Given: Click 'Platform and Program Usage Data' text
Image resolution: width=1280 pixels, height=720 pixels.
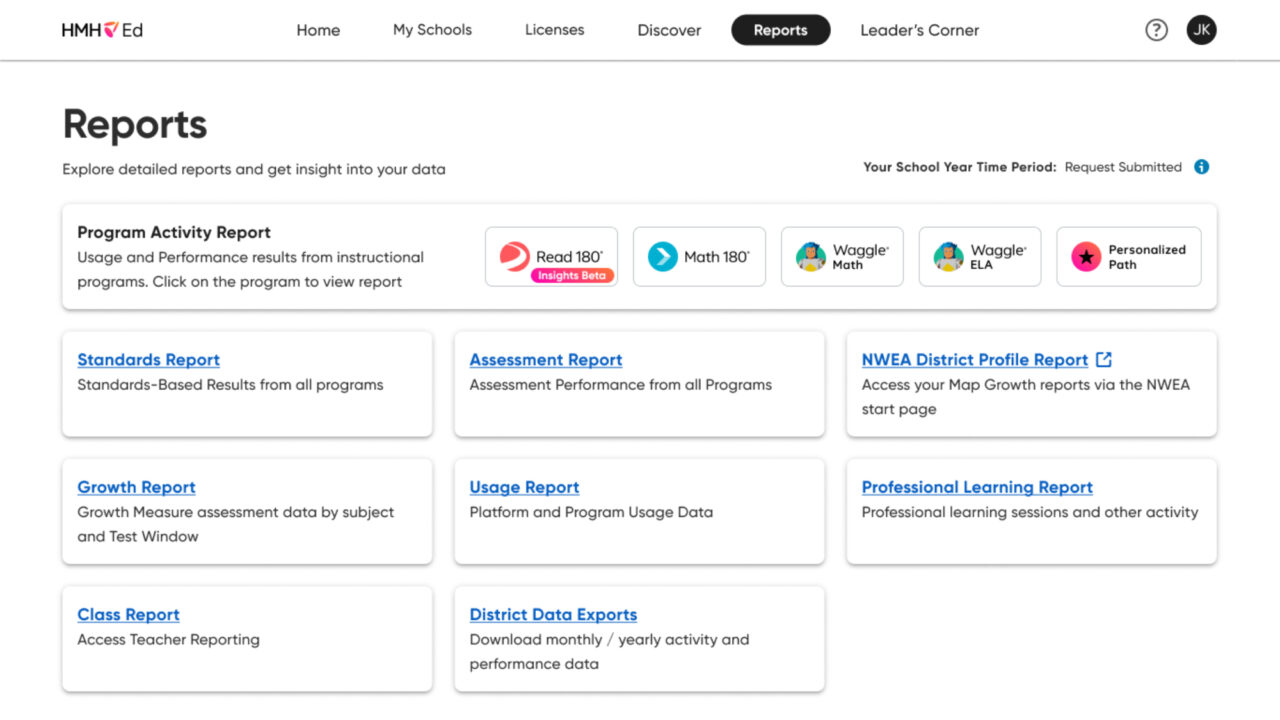Looking at the screenshot, I should 591,512.
